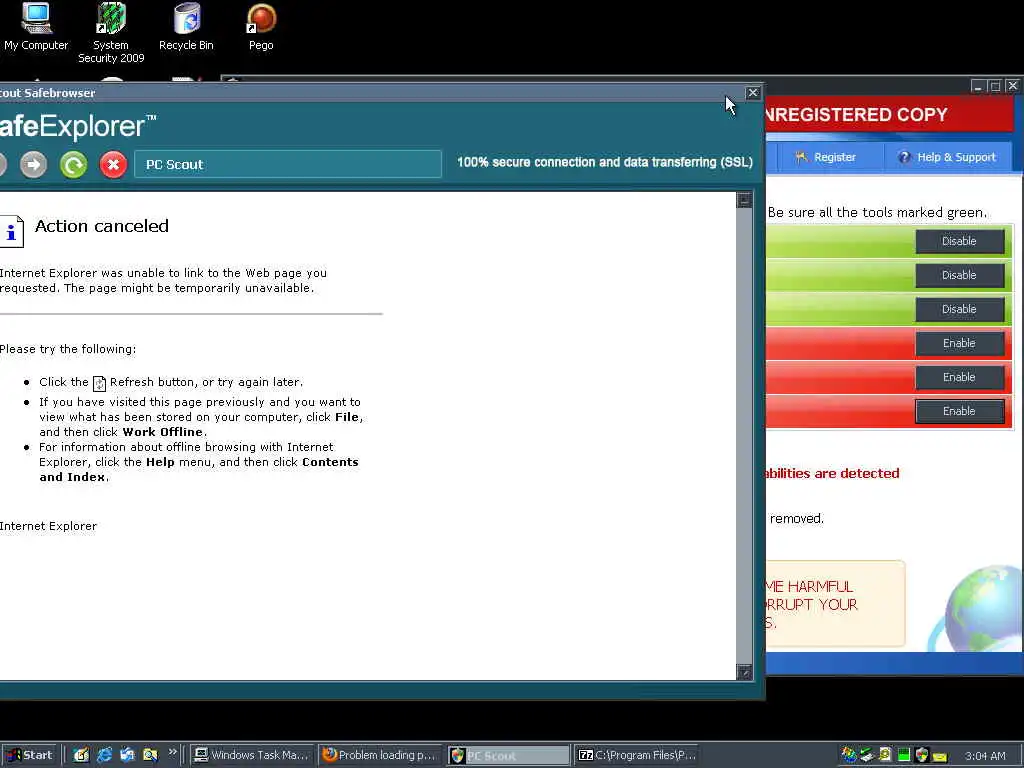1024x768 pixels.
Task: Click the green refresh button in SafeExplorer
Action: (x=74, y=165)
